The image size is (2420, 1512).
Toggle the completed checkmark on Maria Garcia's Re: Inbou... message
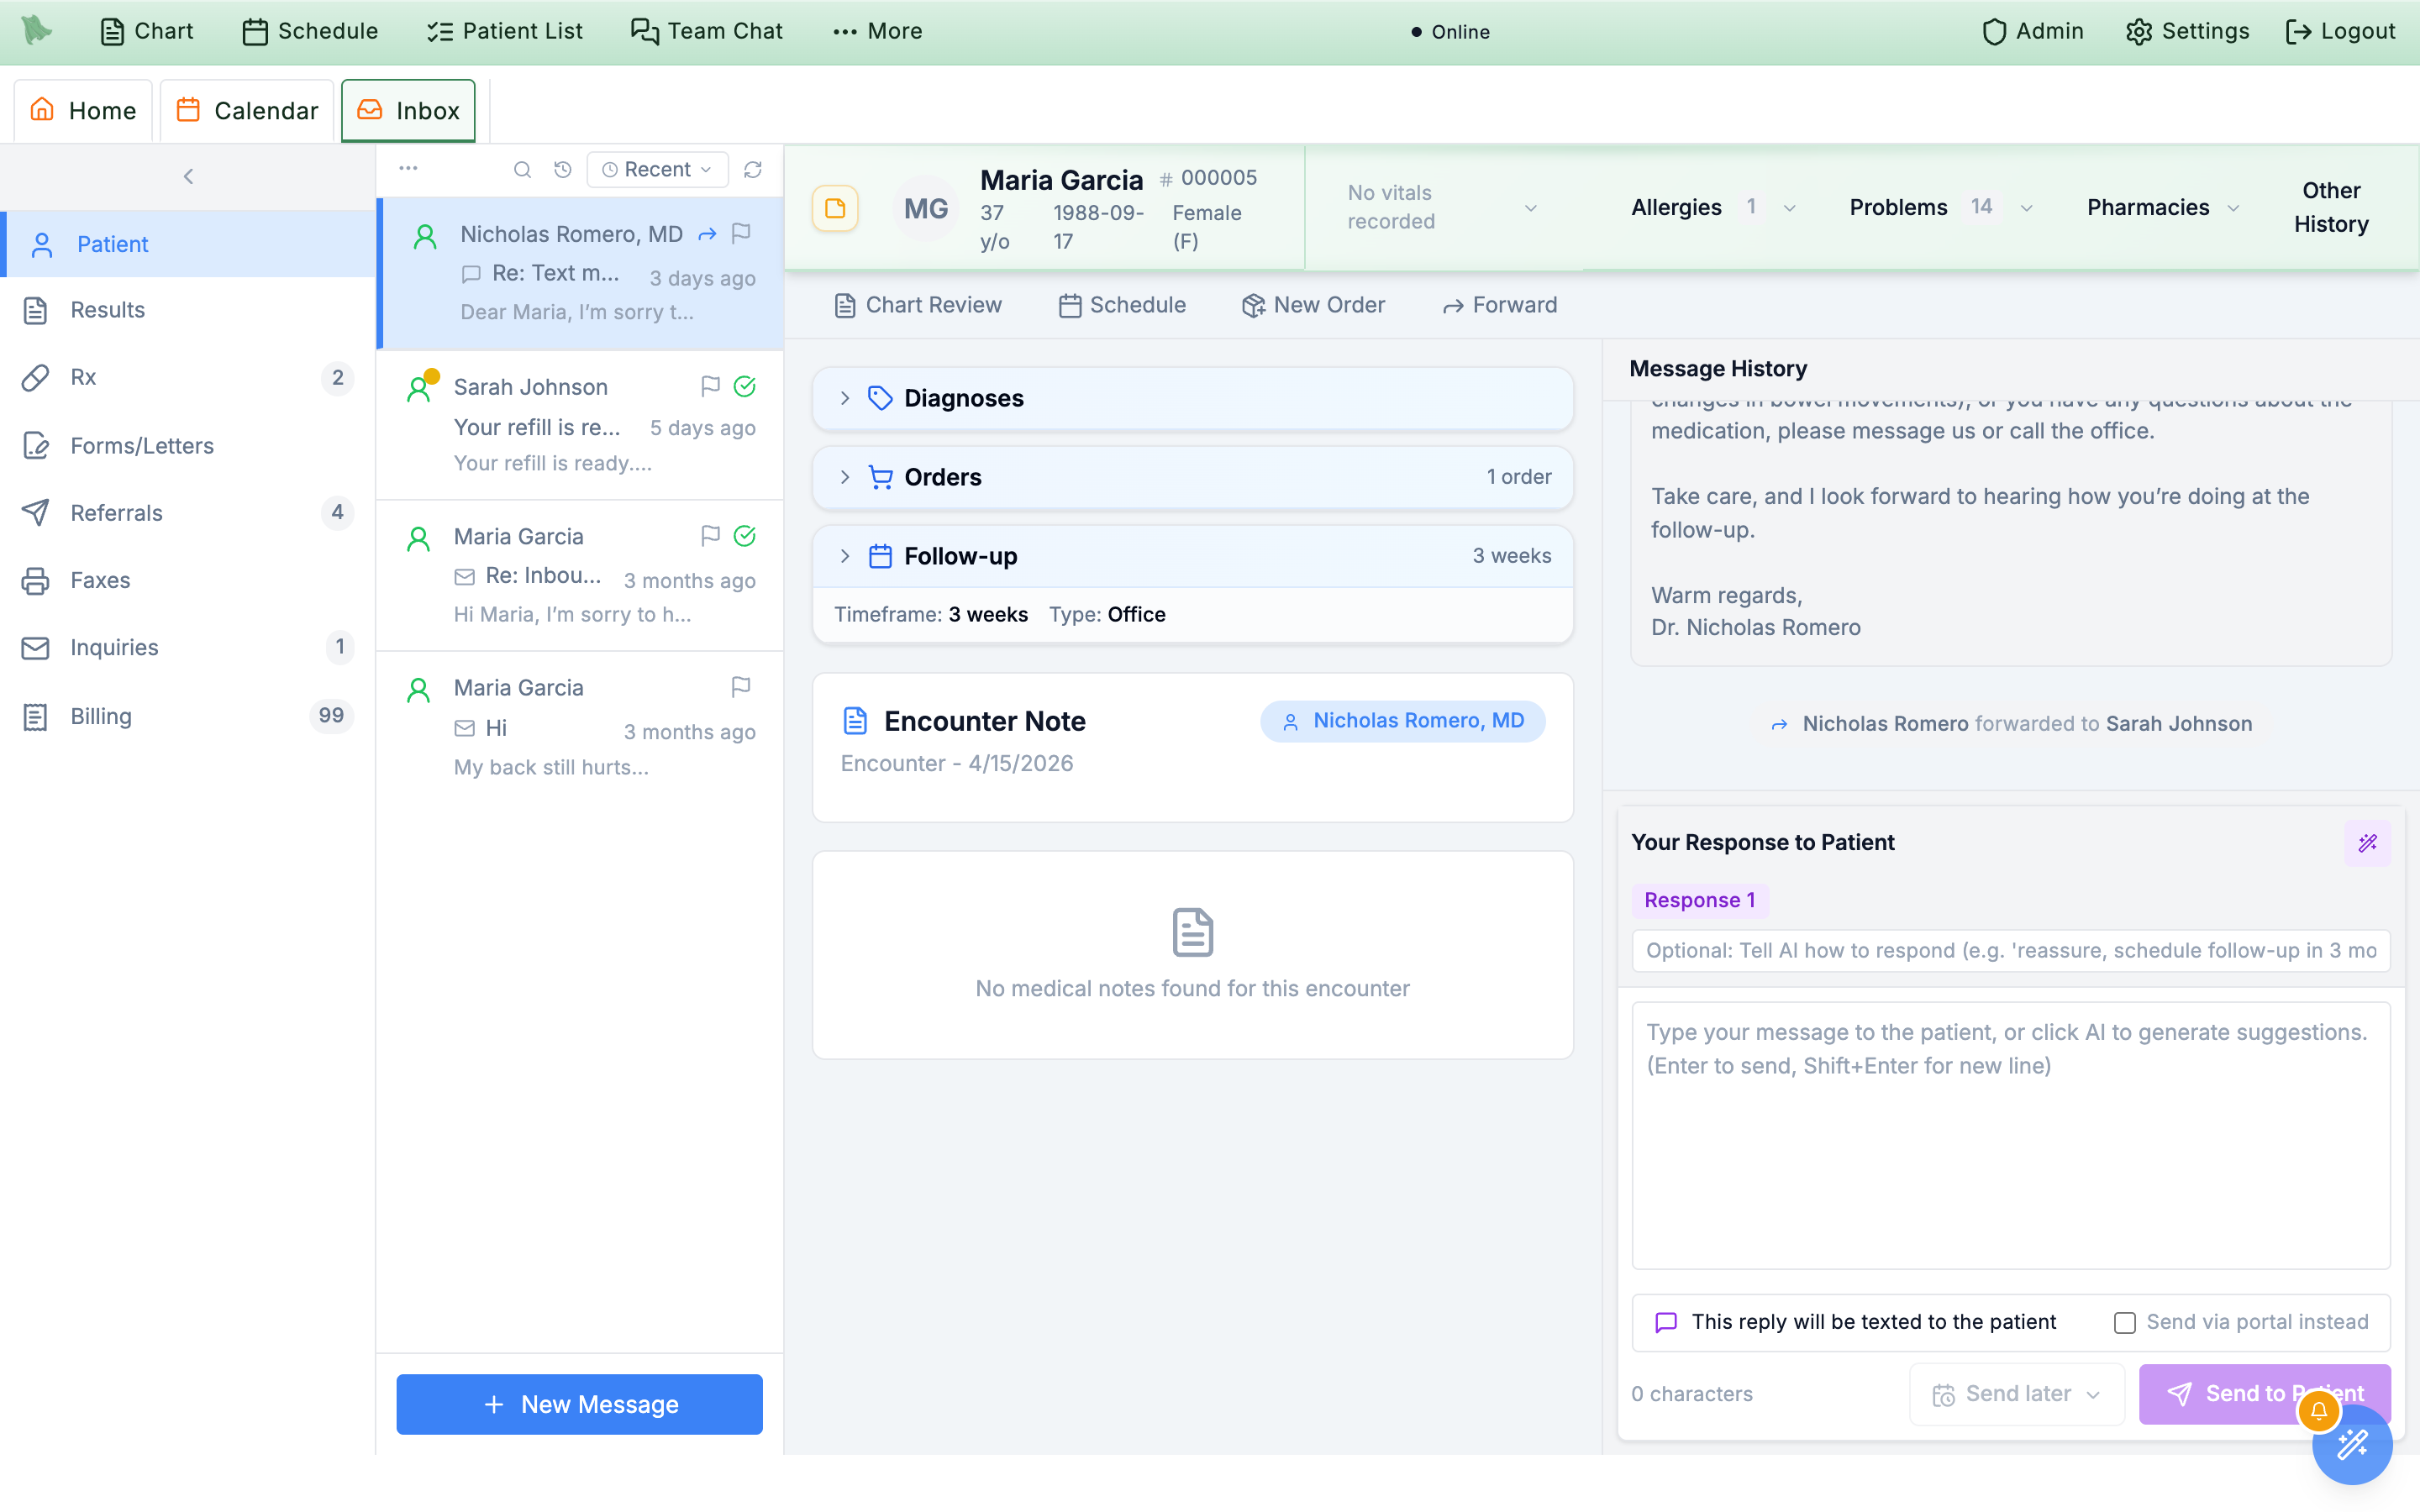coord(745,536)
